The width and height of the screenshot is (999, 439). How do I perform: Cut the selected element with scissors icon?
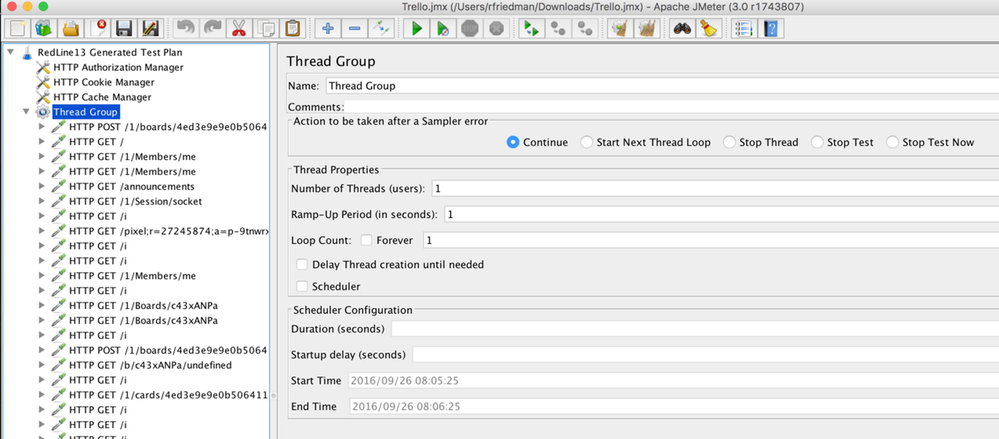click(239, 29)
